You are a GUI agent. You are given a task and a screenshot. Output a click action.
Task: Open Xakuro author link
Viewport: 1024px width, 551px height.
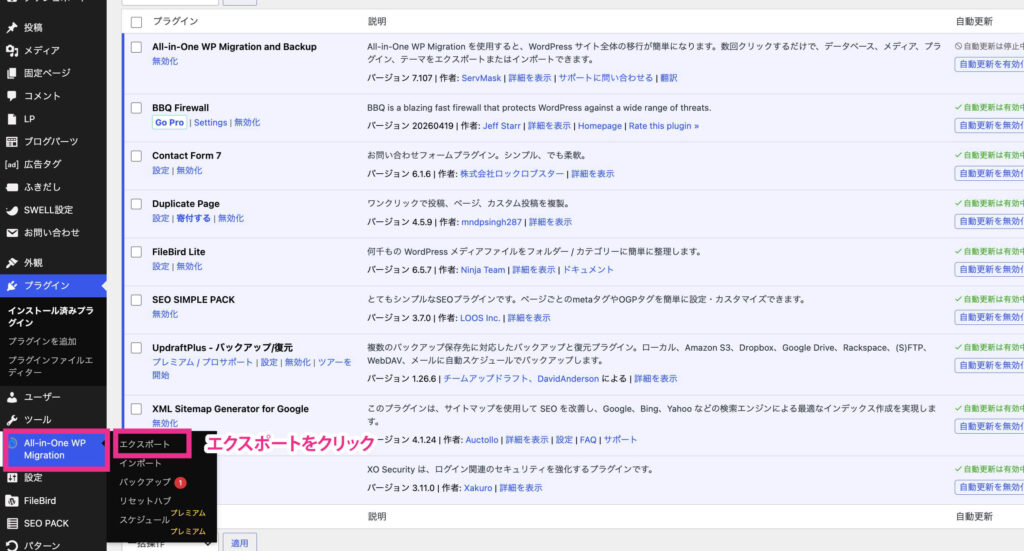click(x=478, y=488)
